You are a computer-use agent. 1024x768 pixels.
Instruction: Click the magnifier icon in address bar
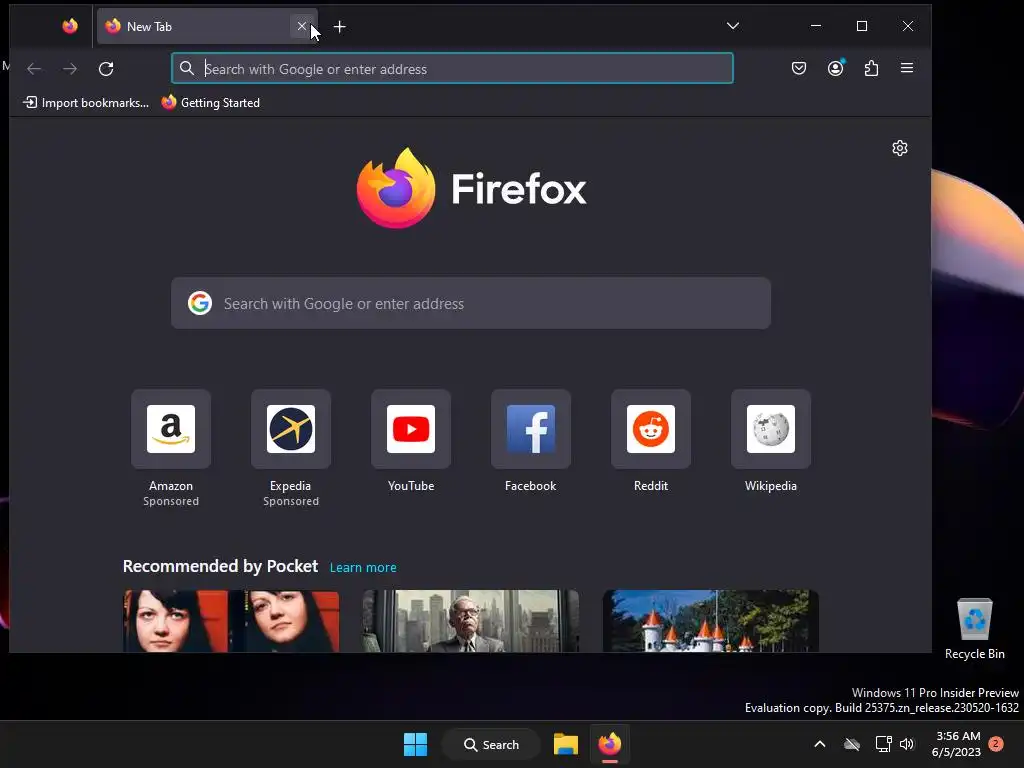187,69
